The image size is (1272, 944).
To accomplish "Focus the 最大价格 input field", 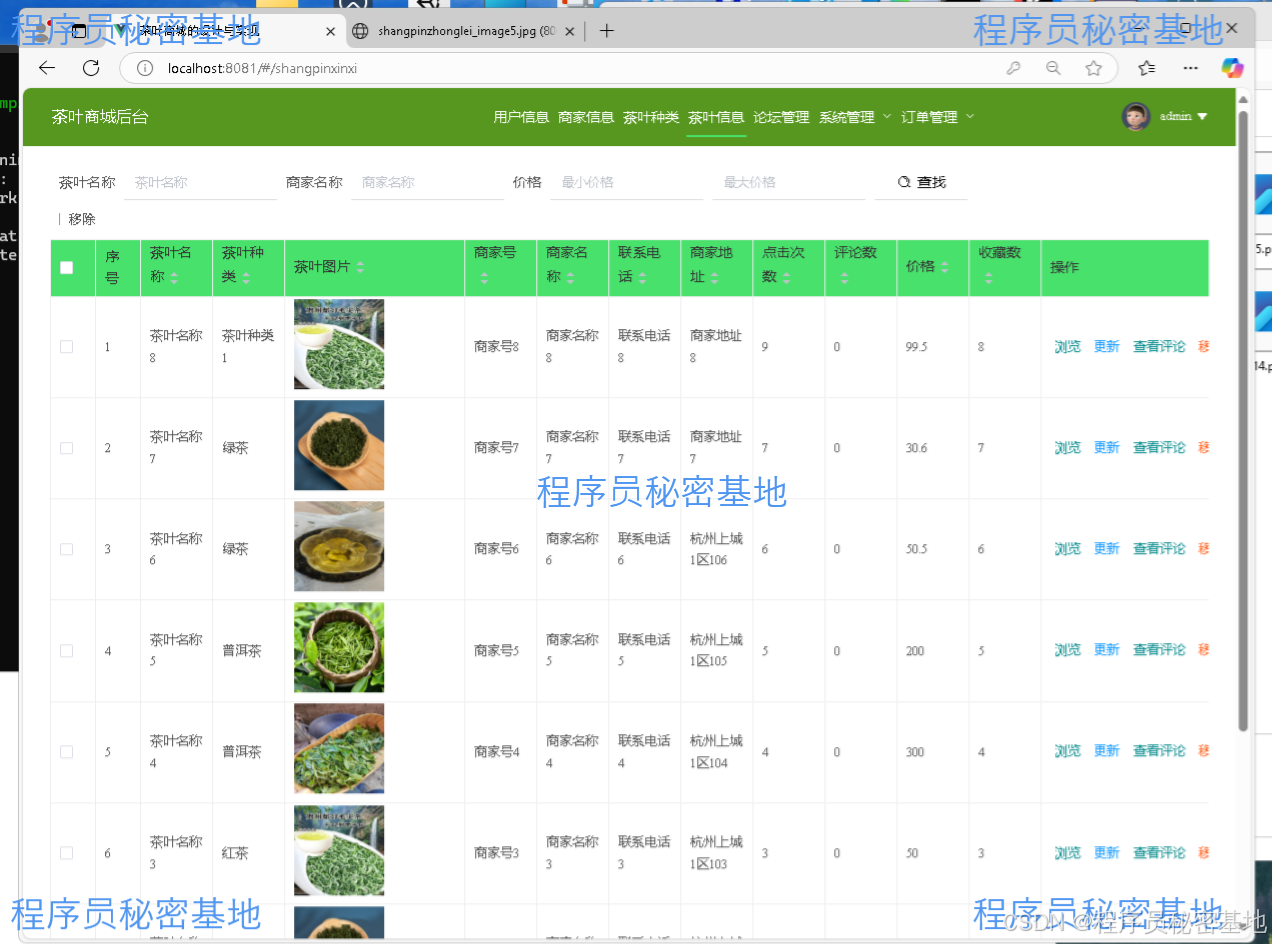I will [x=789, y=182].
